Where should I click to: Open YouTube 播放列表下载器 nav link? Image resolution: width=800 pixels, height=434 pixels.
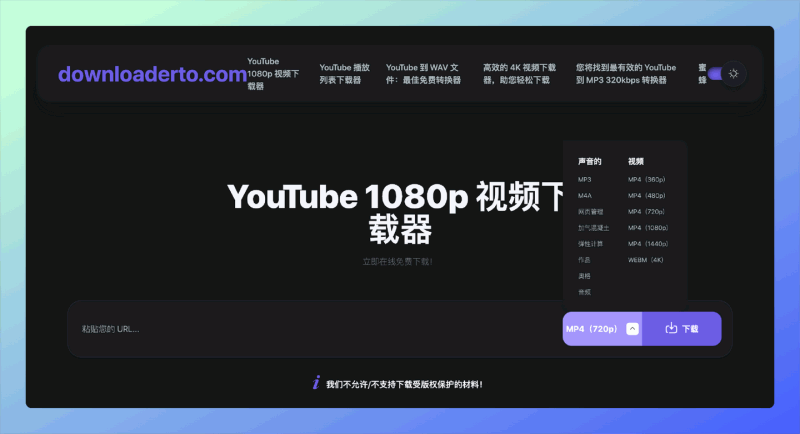344,73
